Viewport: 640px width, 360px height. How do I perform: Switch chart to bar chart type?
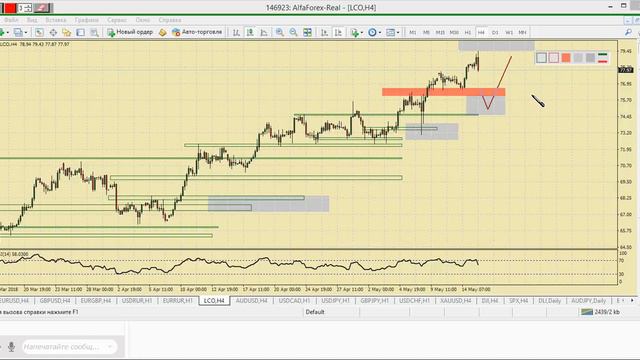[236, 32]
